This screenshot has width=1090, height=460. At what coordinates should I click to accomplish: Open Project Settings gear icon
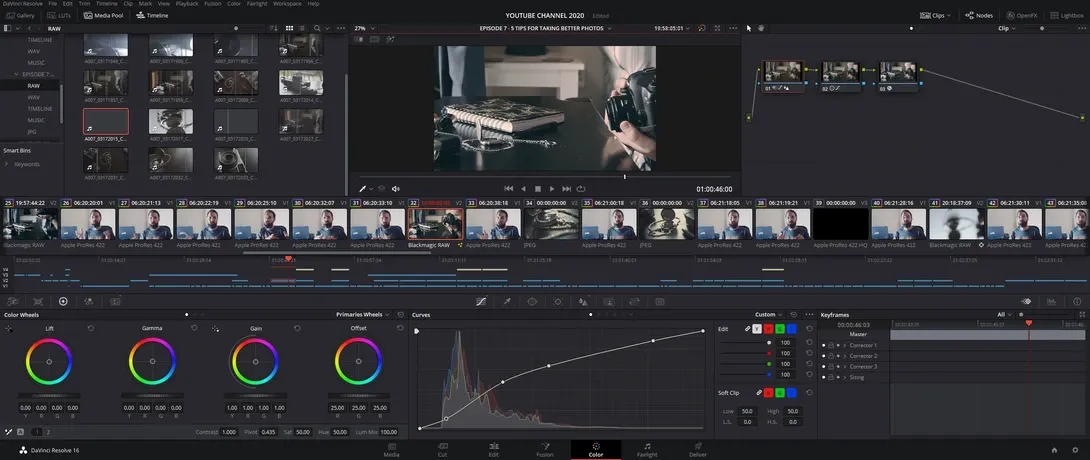tap(1077, 450)
